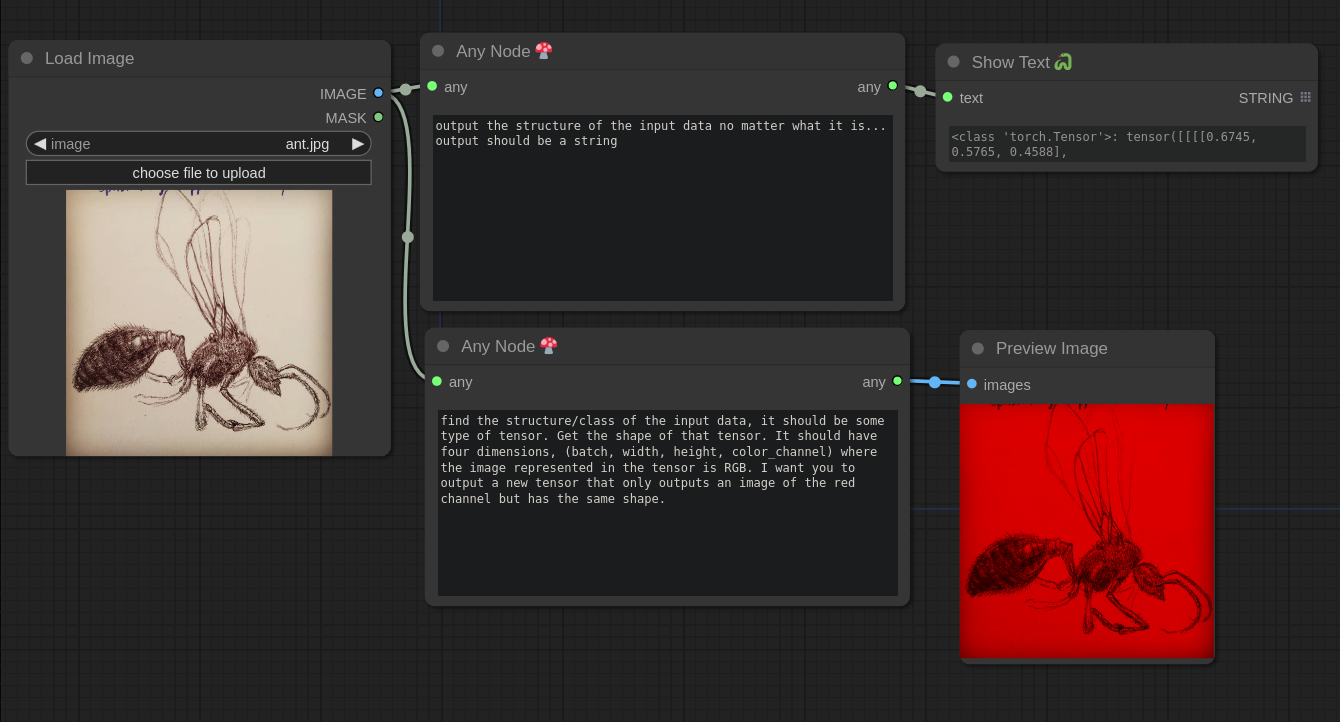Click the STRING output grid icon
1340x722 pixels.
1305,97
